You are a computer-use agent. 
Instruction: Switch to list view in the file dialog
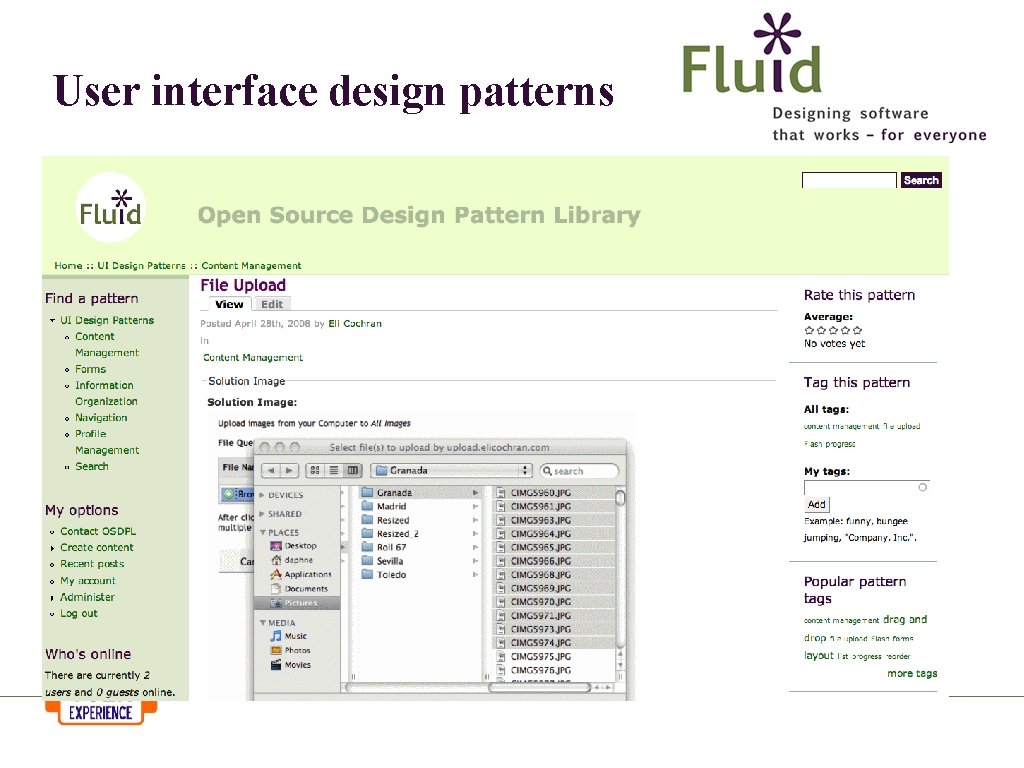point(333,471)
